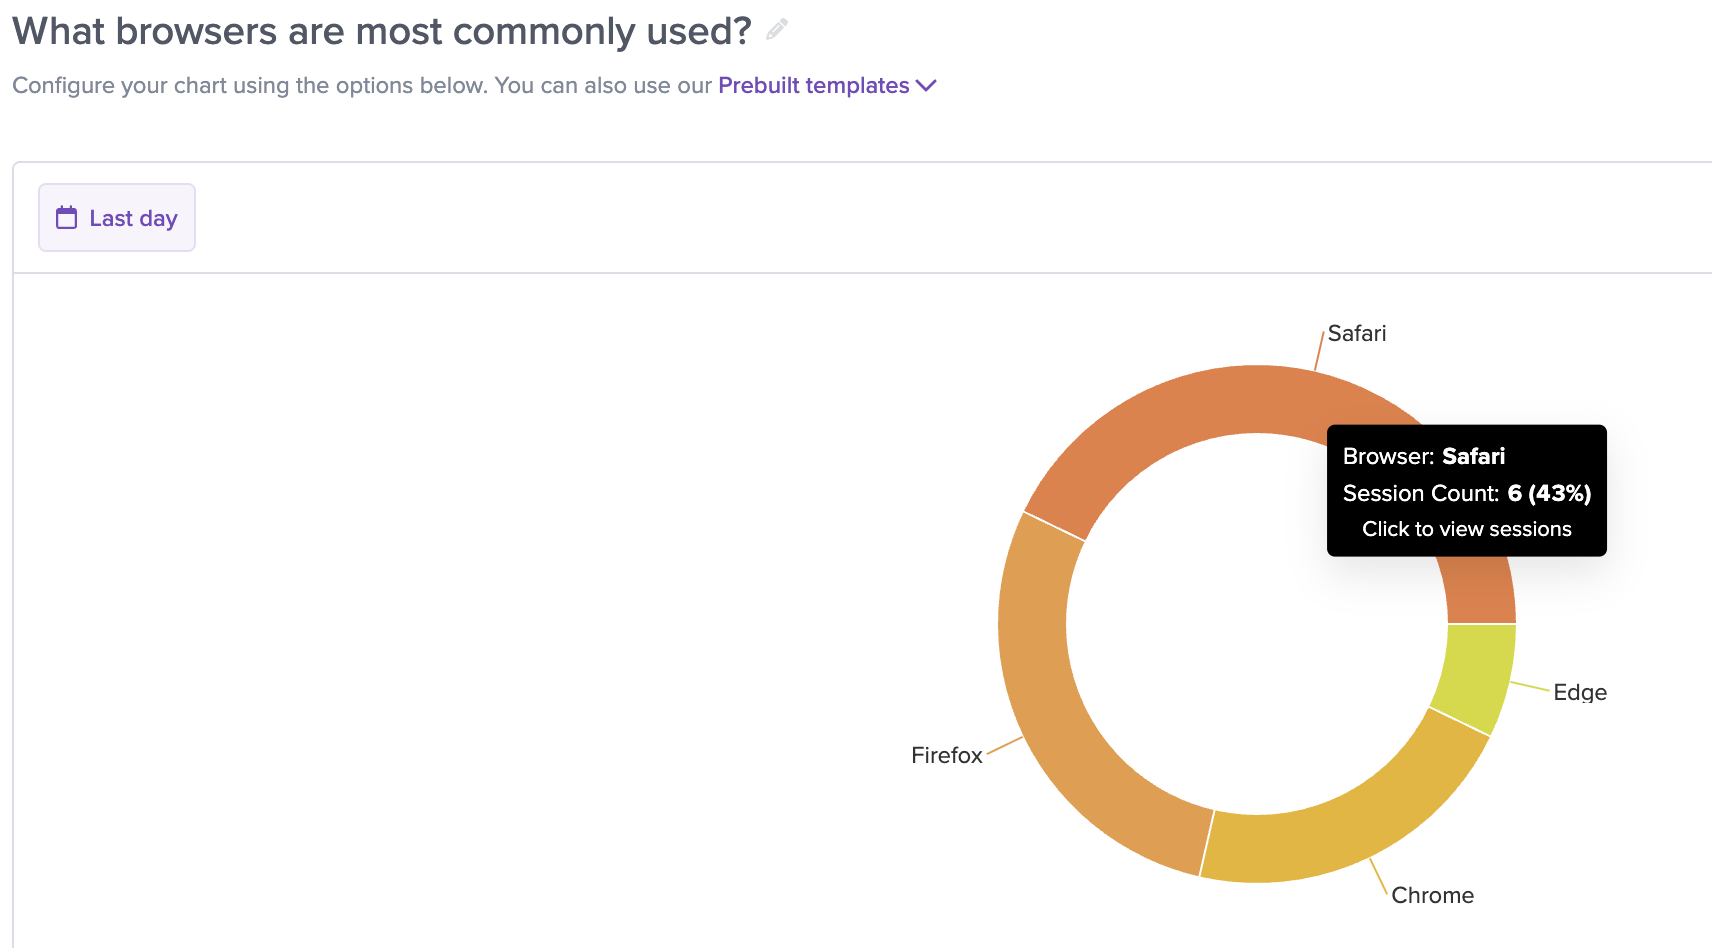Click 'Click to view sessions' in the tooltip

[1467, 529]
